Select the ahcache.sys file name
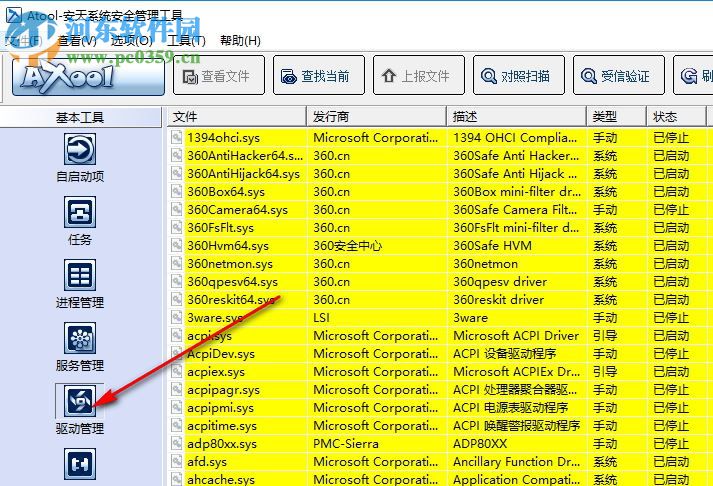 [x=221, y=479]
